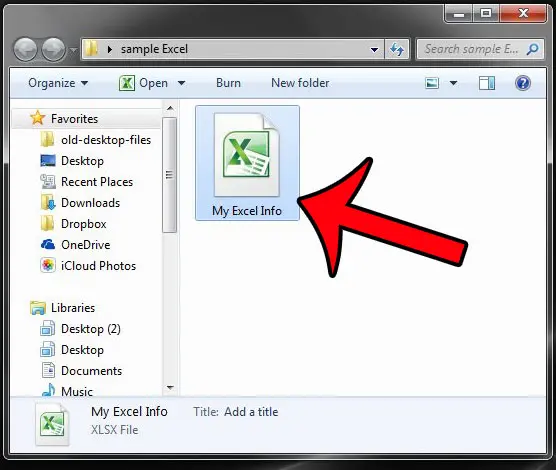Click My Excel Info name in details pane
The image size is (556, 470).
(x=129, y=411)
